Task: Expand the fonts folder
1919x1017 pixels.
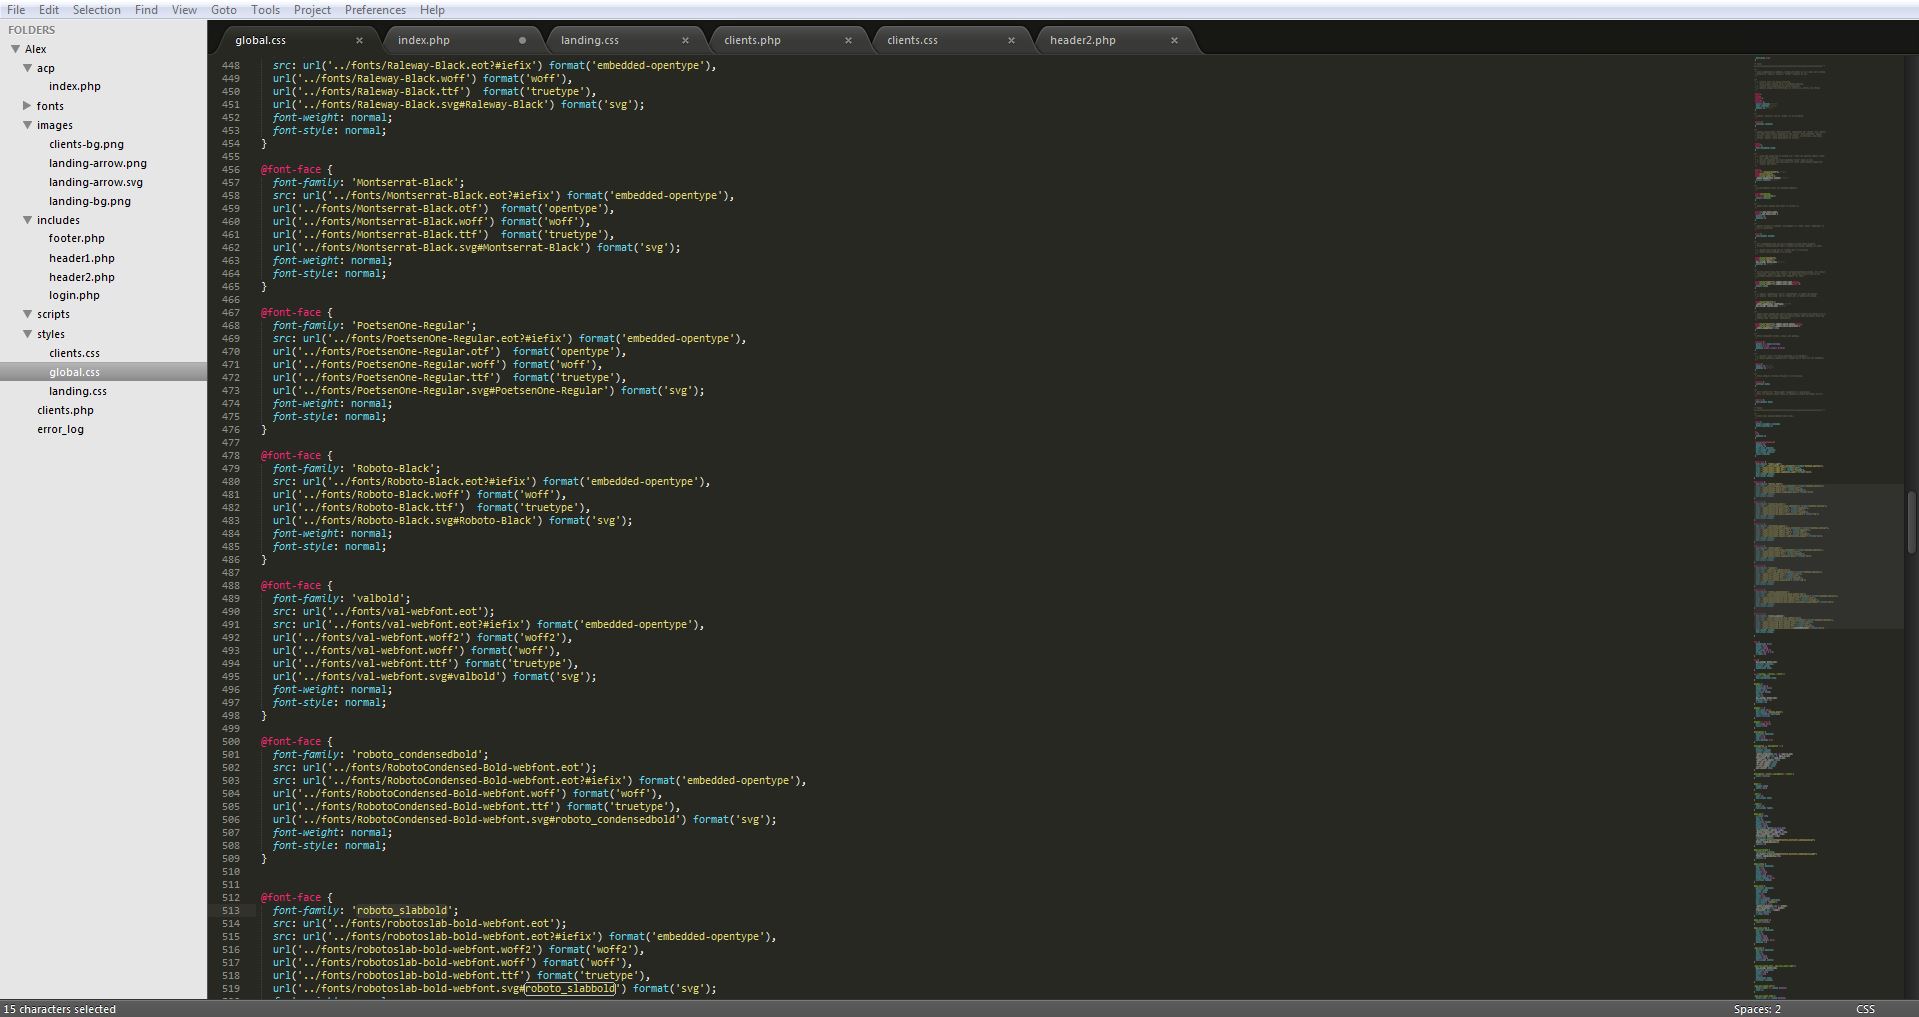Action: pos(27,106)
